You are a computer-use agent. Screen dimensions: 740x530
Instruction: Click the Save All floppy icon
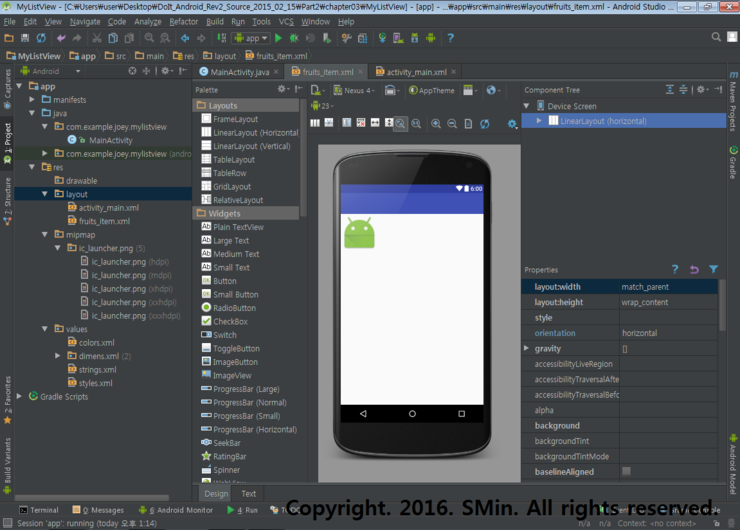tap(25, 38)
